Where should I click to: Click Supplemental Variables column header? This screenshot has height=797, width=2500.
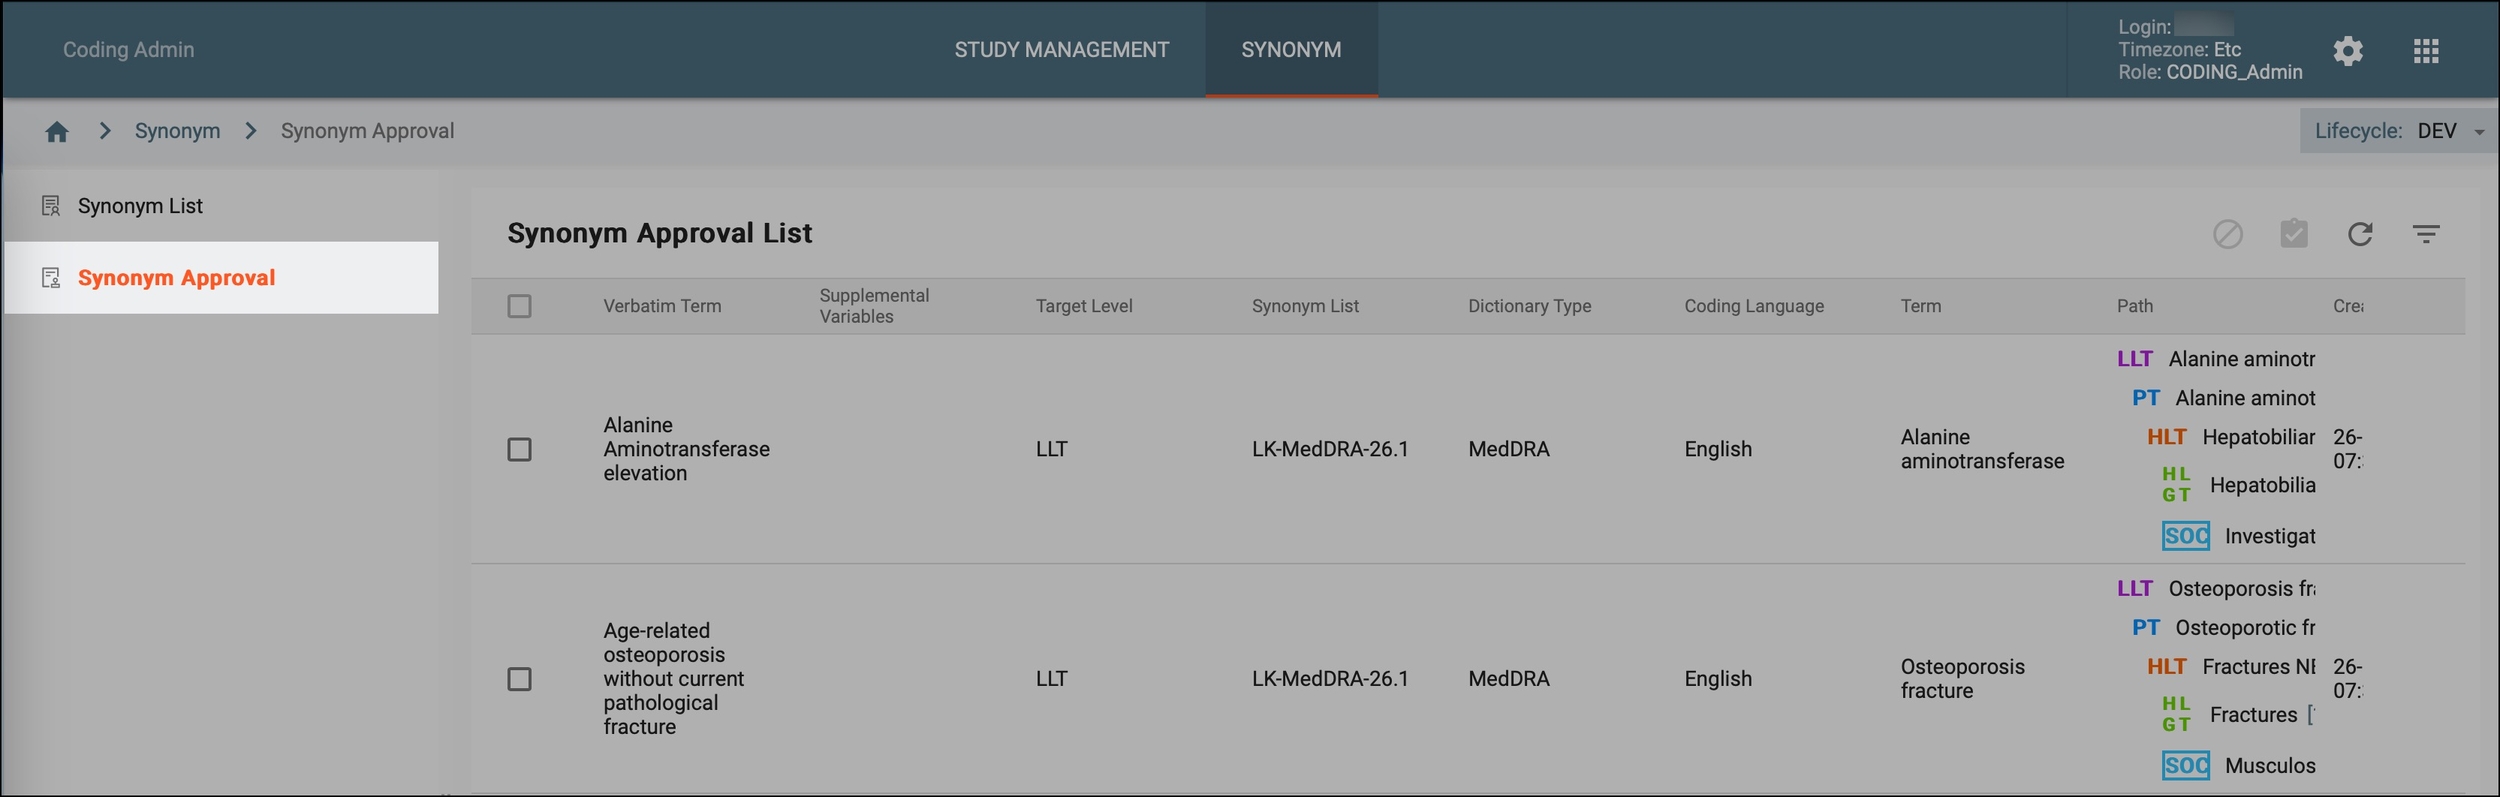pos(874,306)
